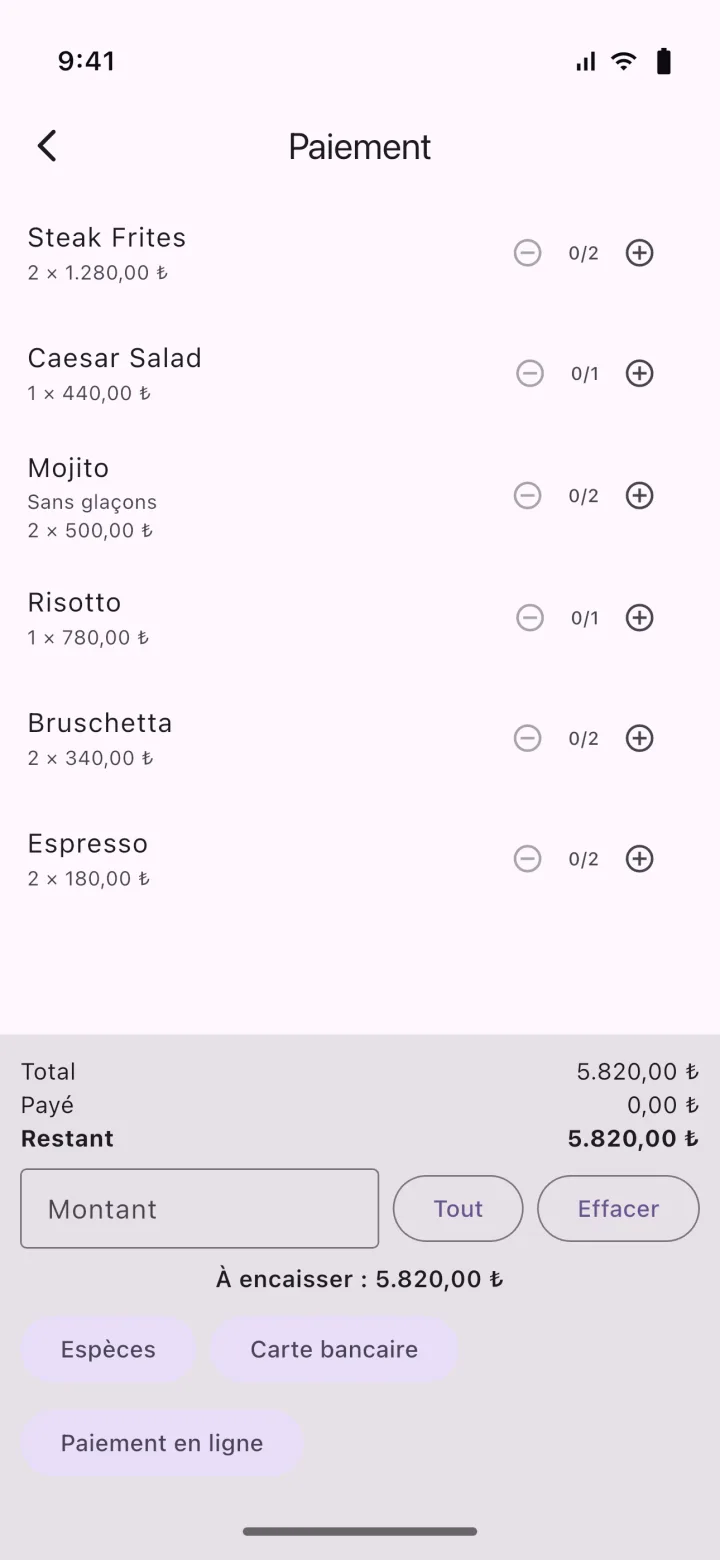Tap the back arrow icon
The image size is (720, 1560).
pyautogui.click(x=47, y=146)
